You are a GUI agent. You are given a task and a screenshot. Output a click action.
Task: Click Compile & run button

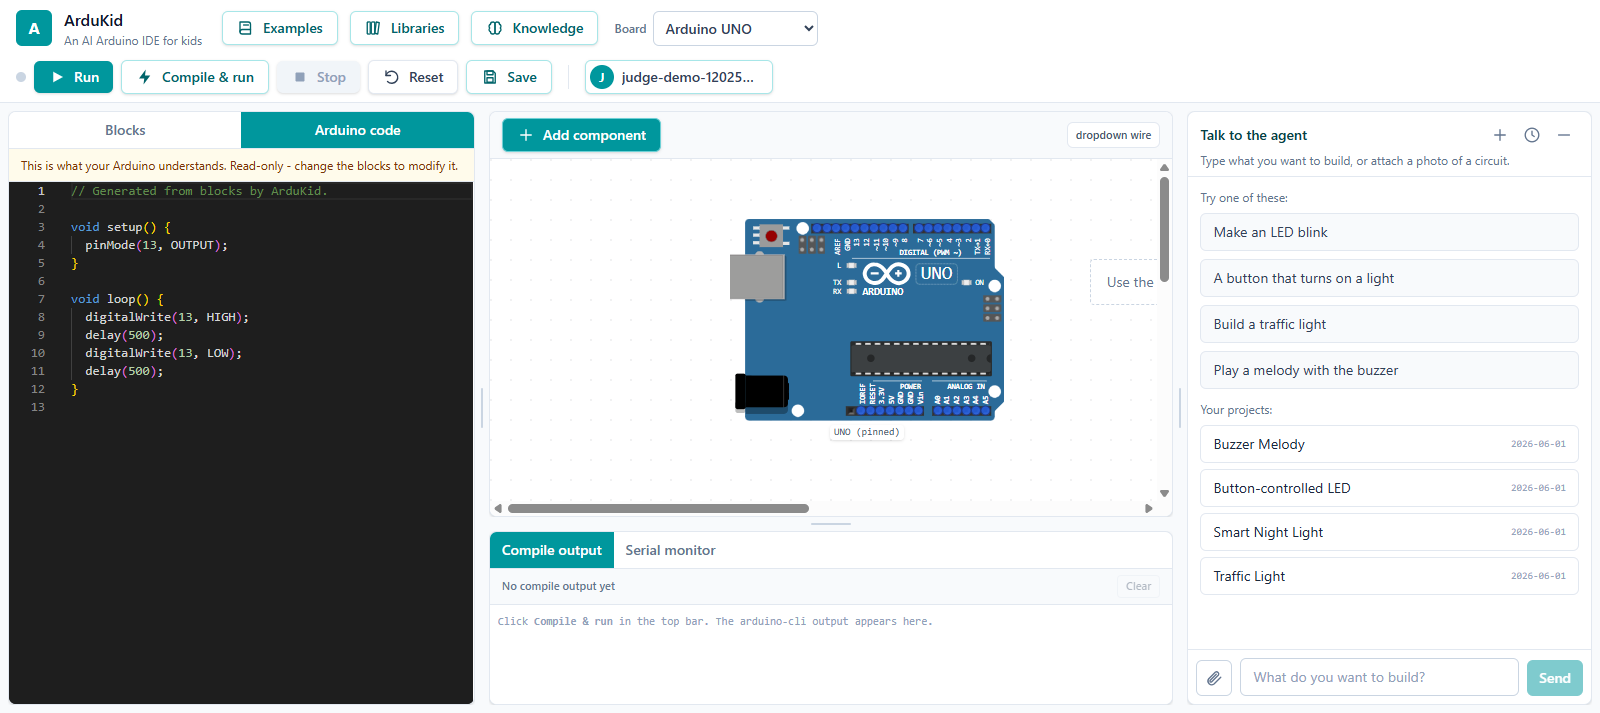(195, 77)
